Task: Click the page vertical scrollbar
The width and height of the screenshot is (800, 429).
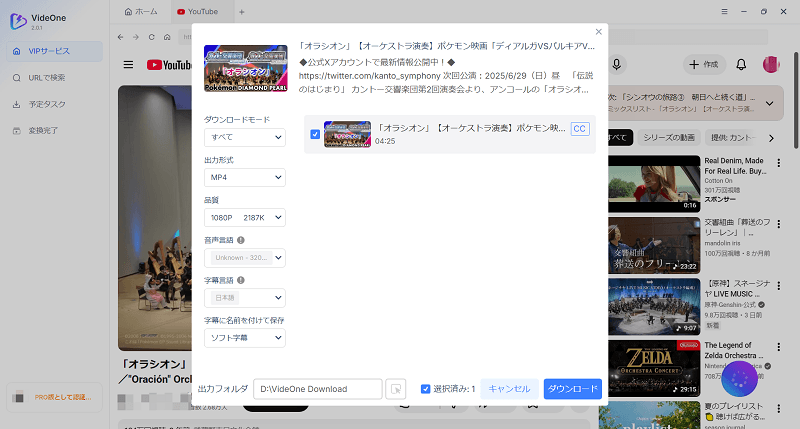Action: click(795, 99)
